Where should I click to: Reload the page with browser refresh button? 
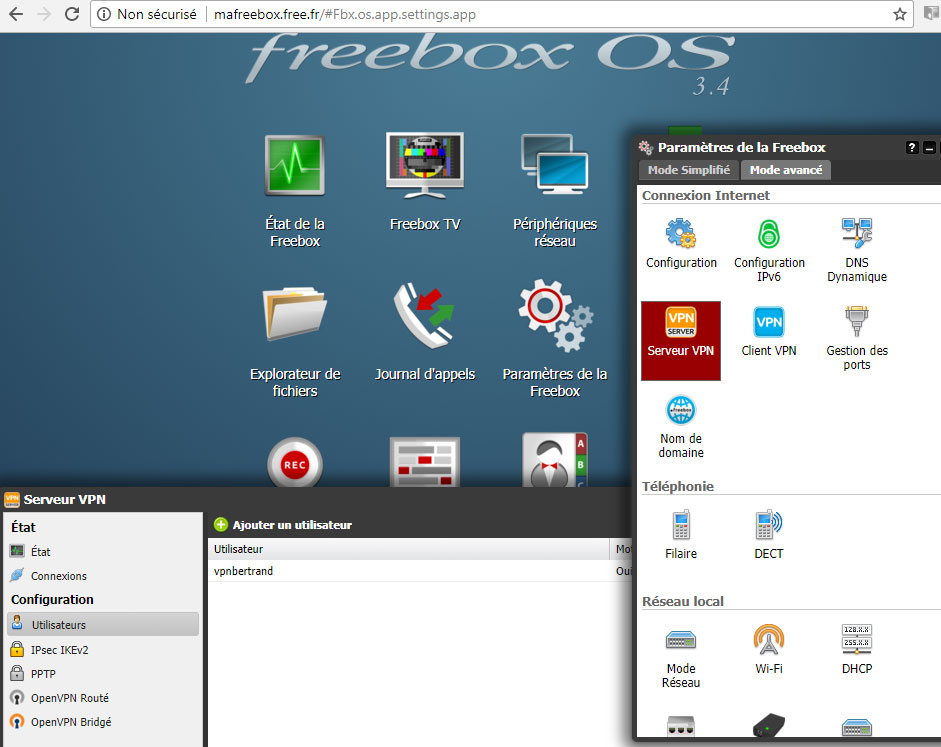coord(72,14)
